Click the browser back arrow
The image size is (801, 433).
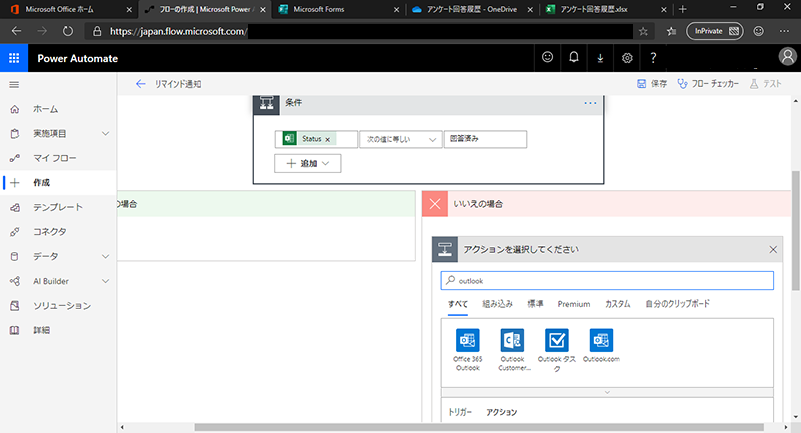(16, 31)
